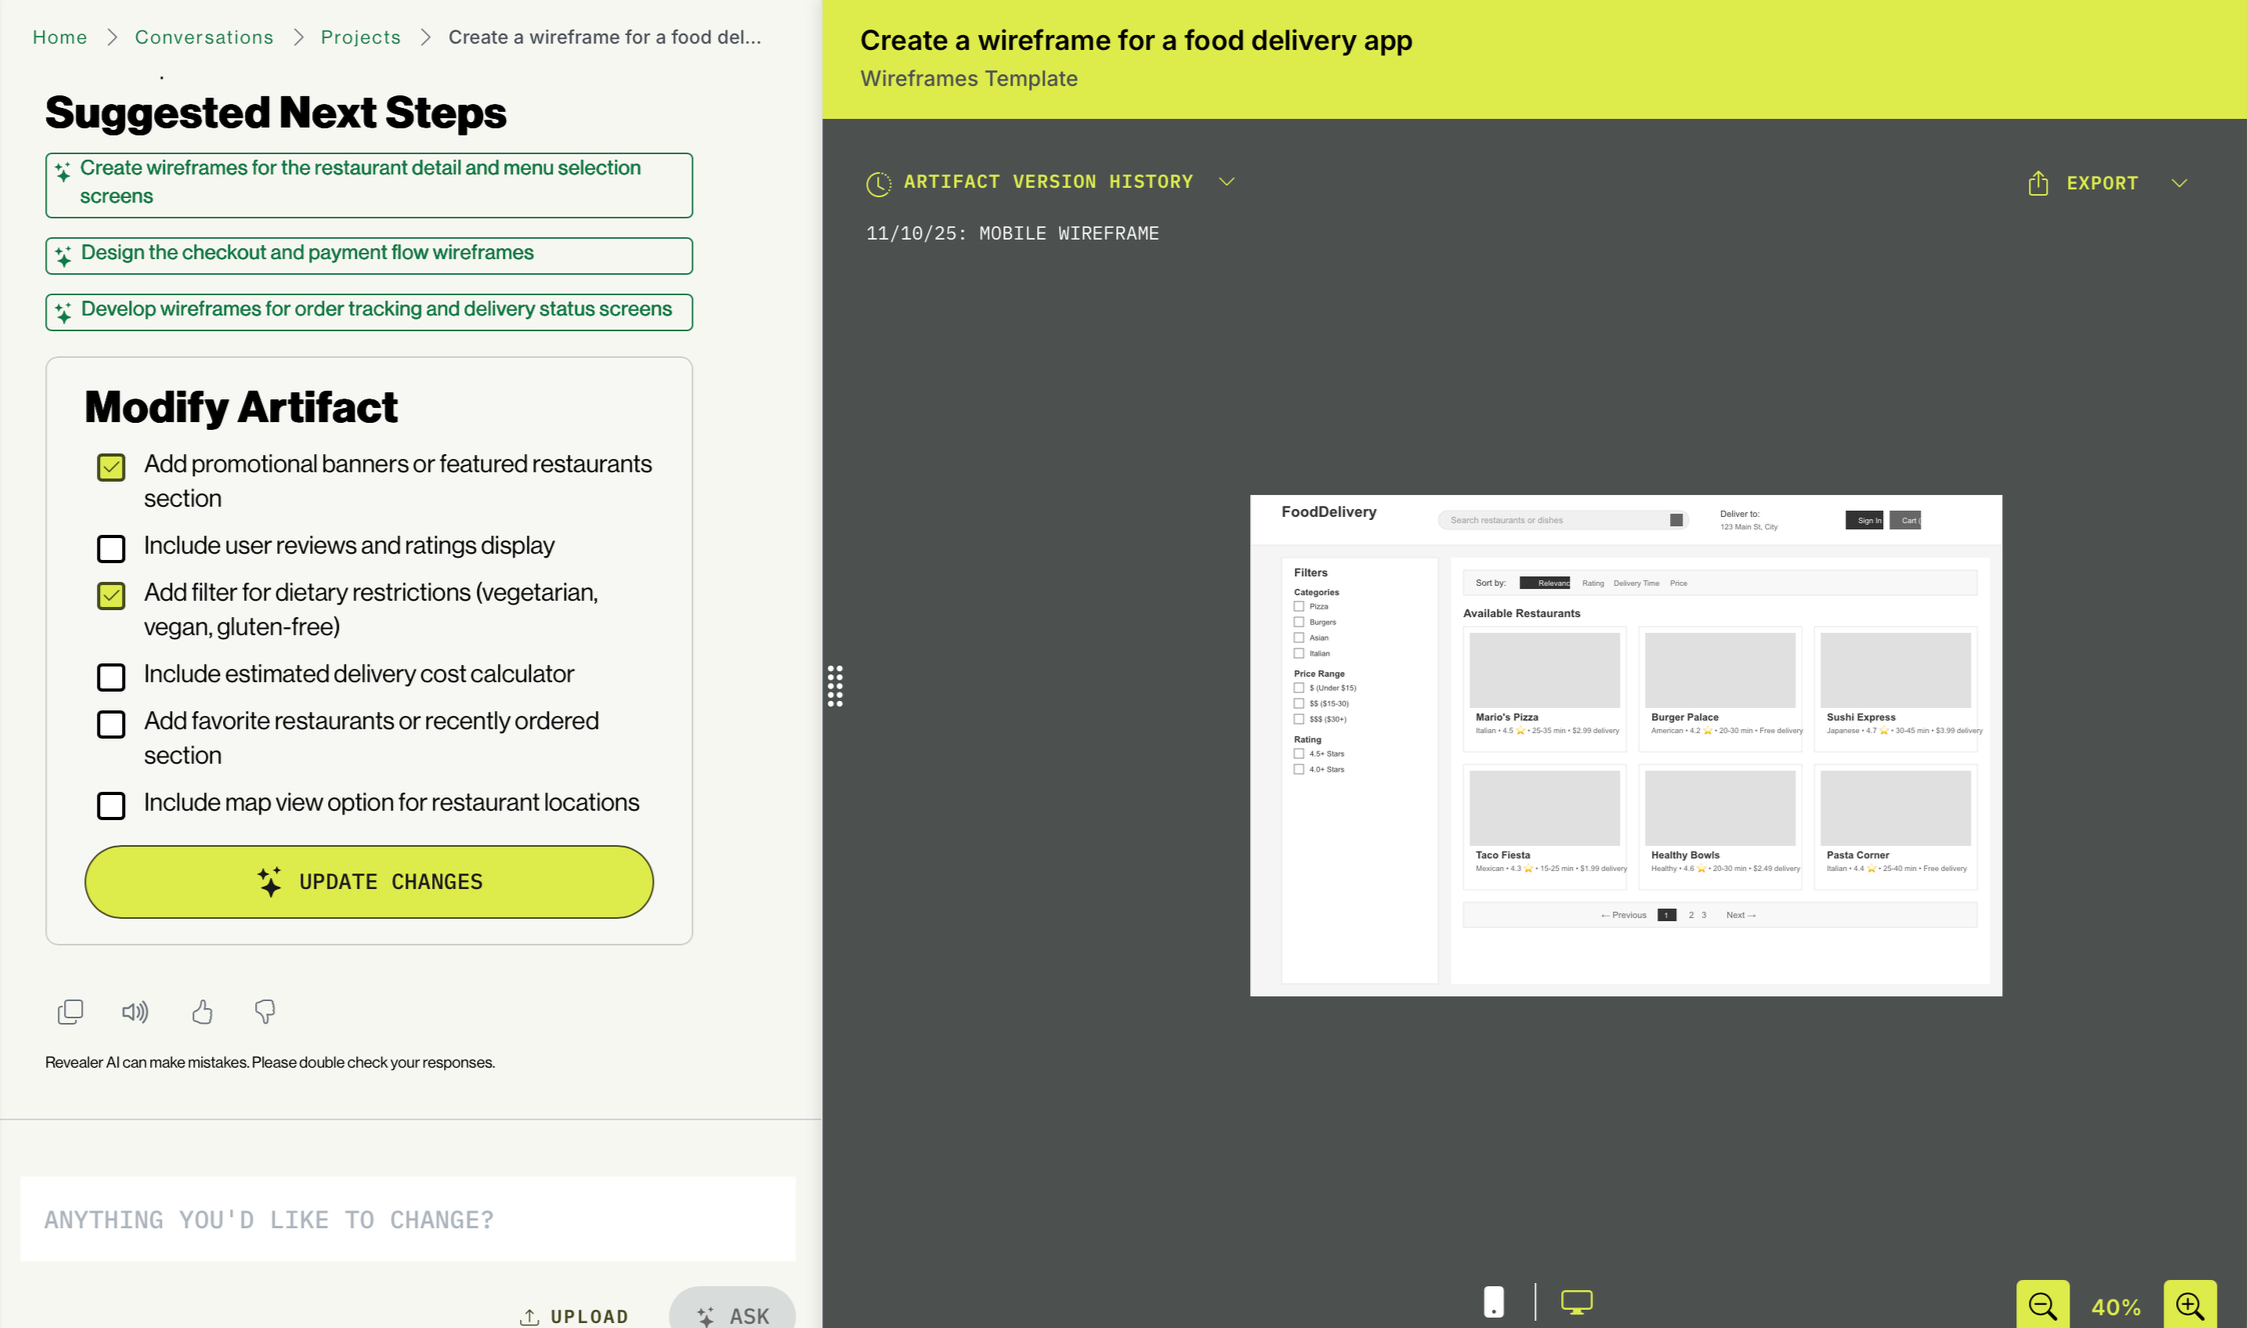Viewport: 2247px width, 1328px height.
Task: Switch to mobile device preview icon
Action: 1493,1302
